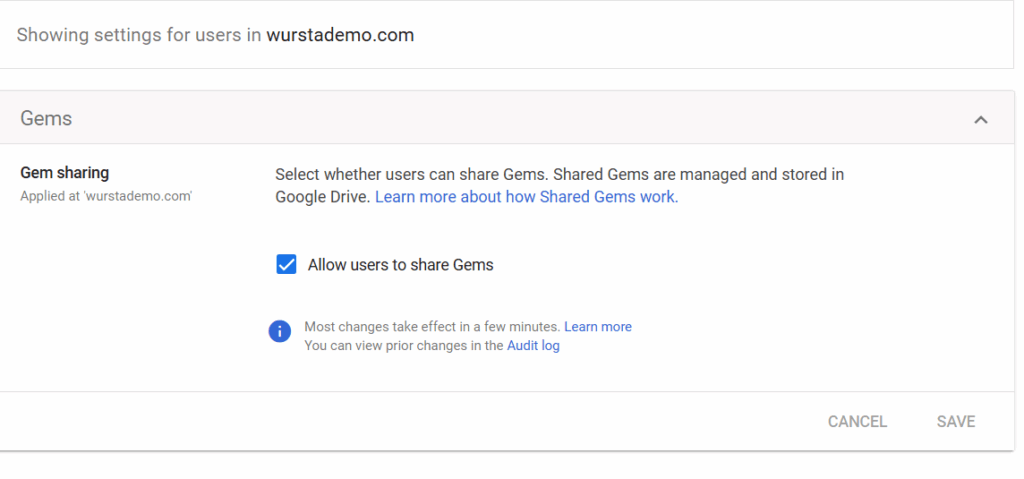1024x479 pixels.
Task: Click Applied at 'wurstademo.com' subtitle
Action: pos(106,196)
